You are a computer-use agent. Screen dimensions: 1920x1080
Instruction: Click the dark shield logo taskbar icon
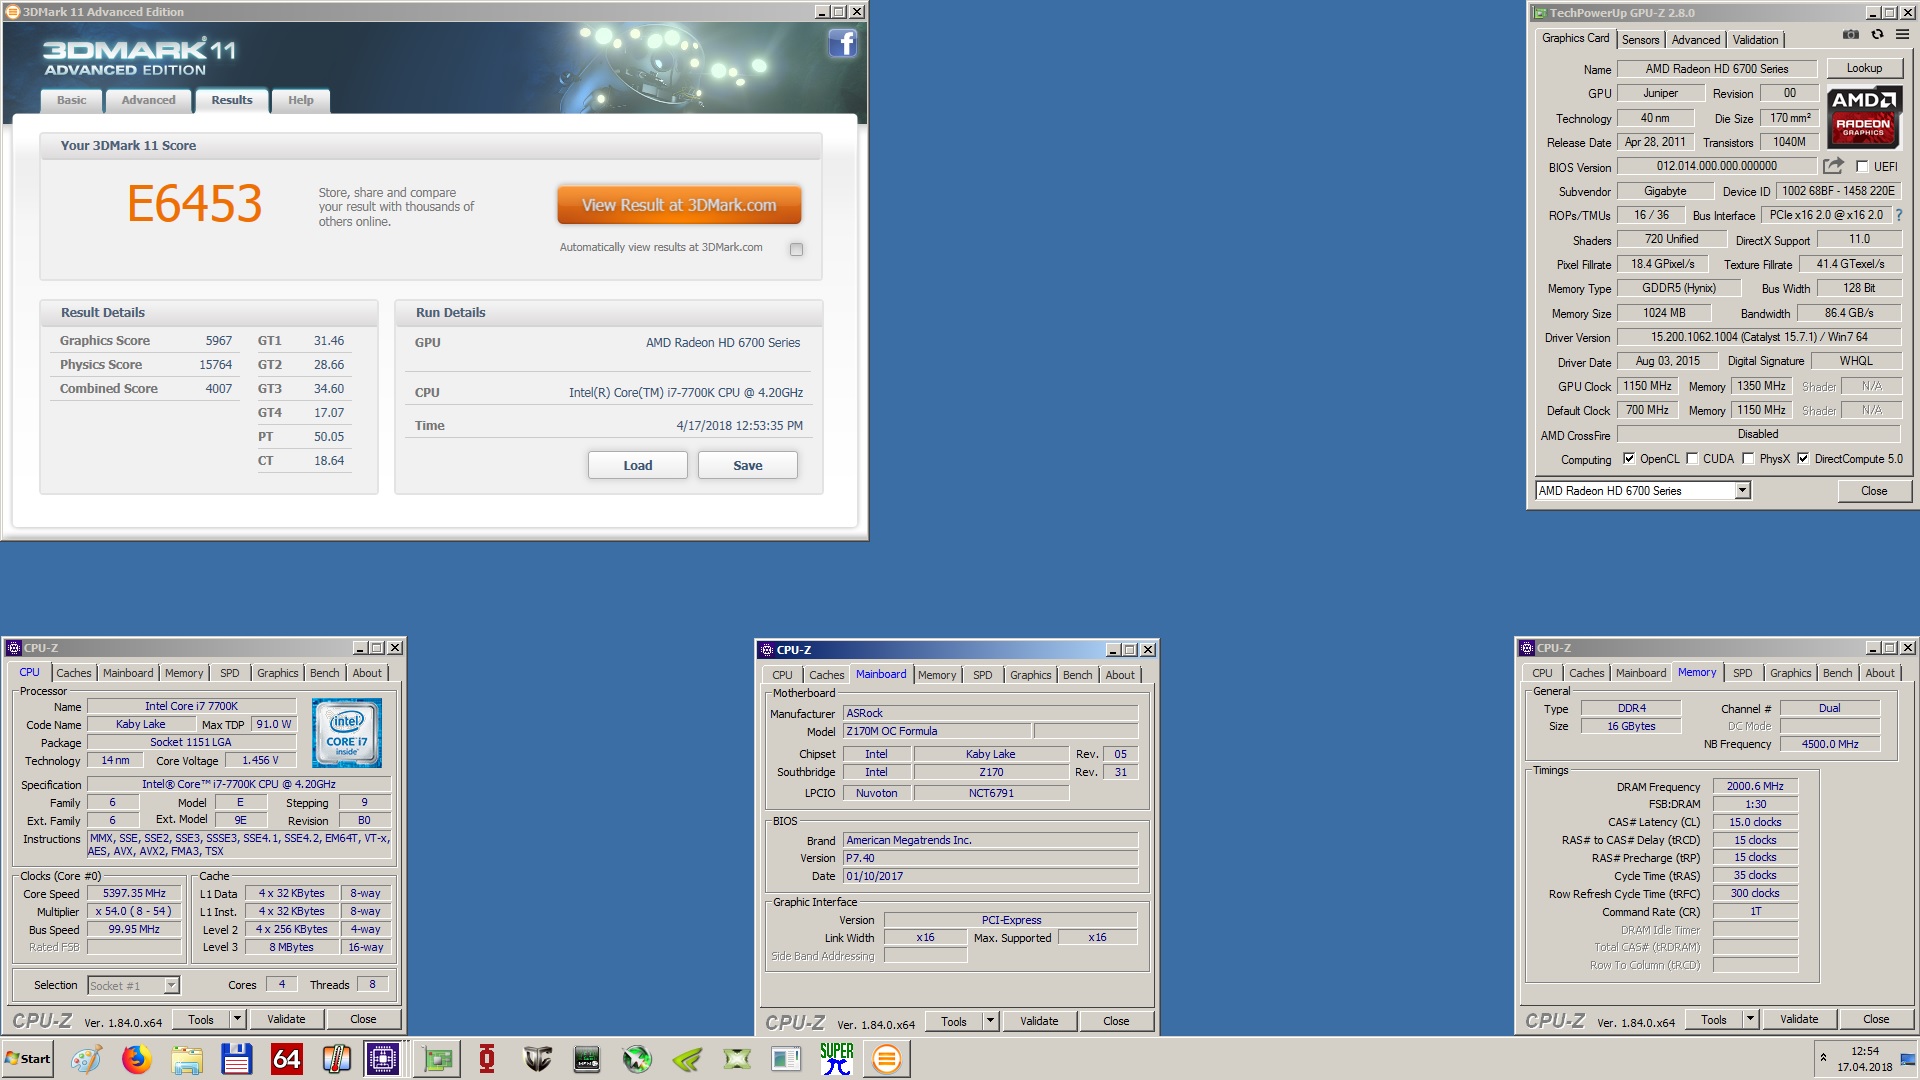(x=537, y=1059)
